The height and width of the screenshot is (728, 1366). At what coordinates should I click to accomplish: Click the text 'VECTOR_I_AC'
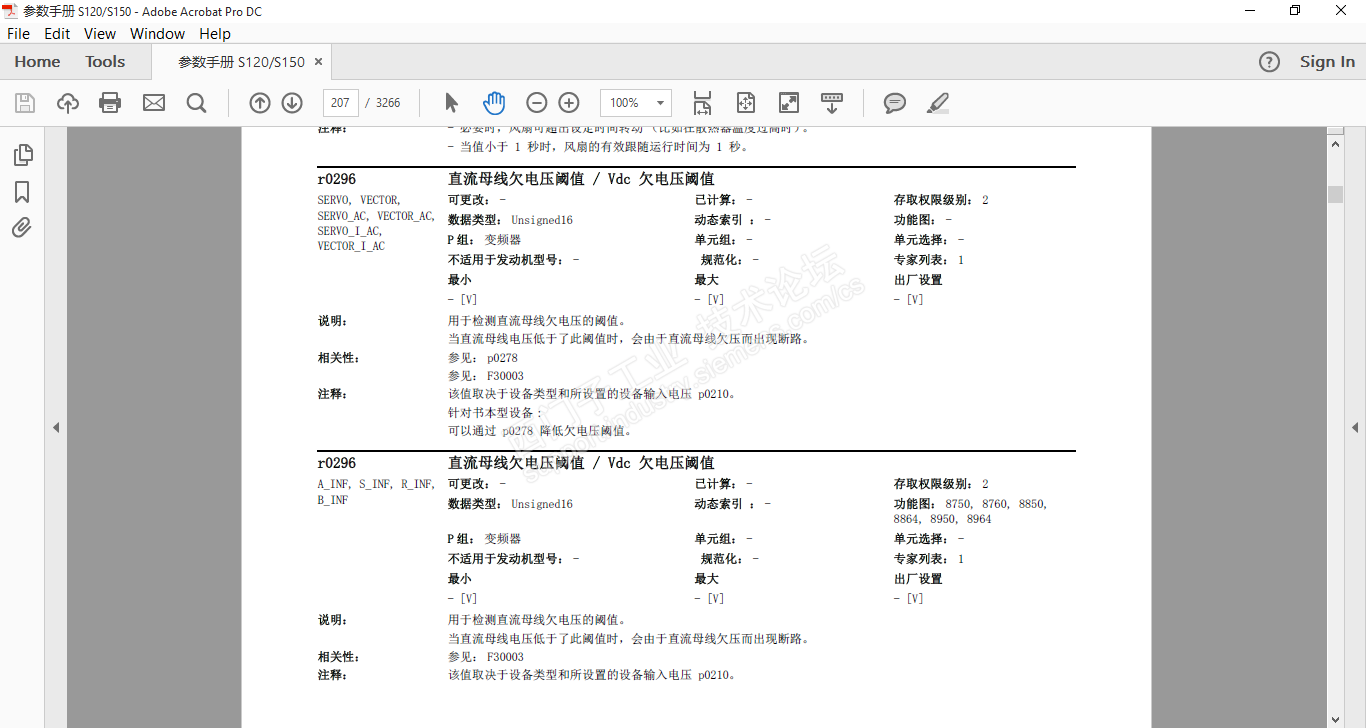351,246
